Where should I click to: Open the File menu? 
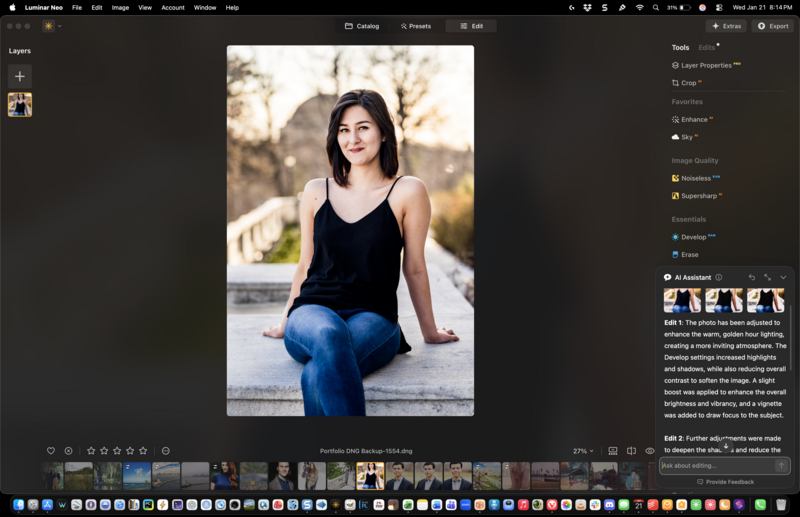coord(77,8)
